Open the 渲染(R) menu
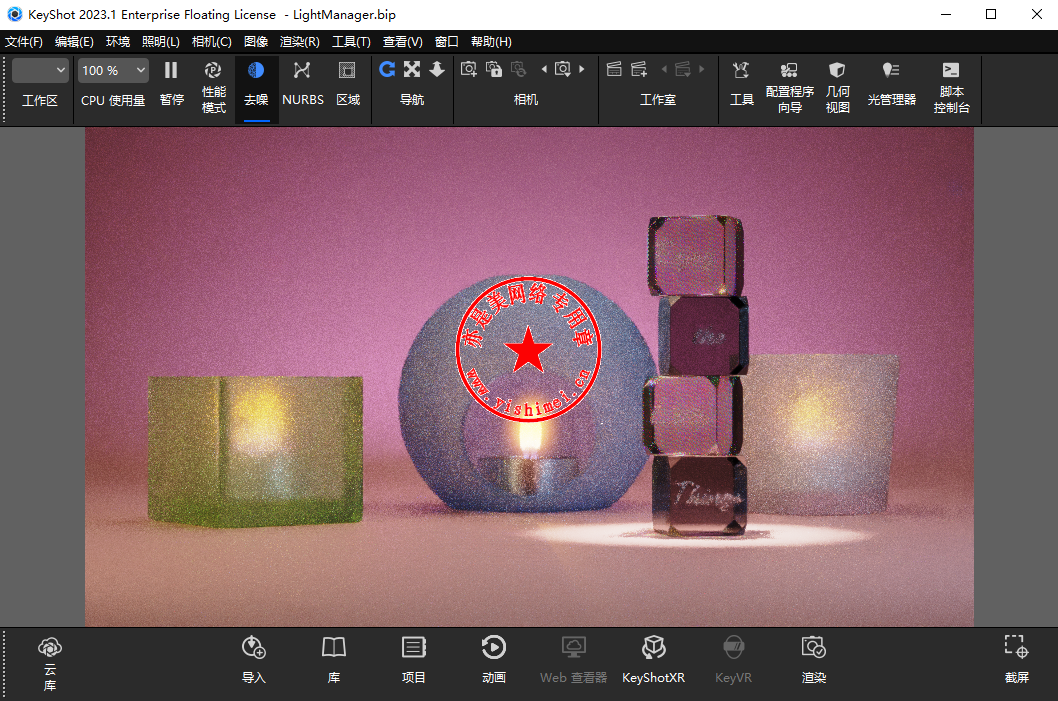Image resolution: width=1058 pixels, height=701 pixels. coord(300,42)
